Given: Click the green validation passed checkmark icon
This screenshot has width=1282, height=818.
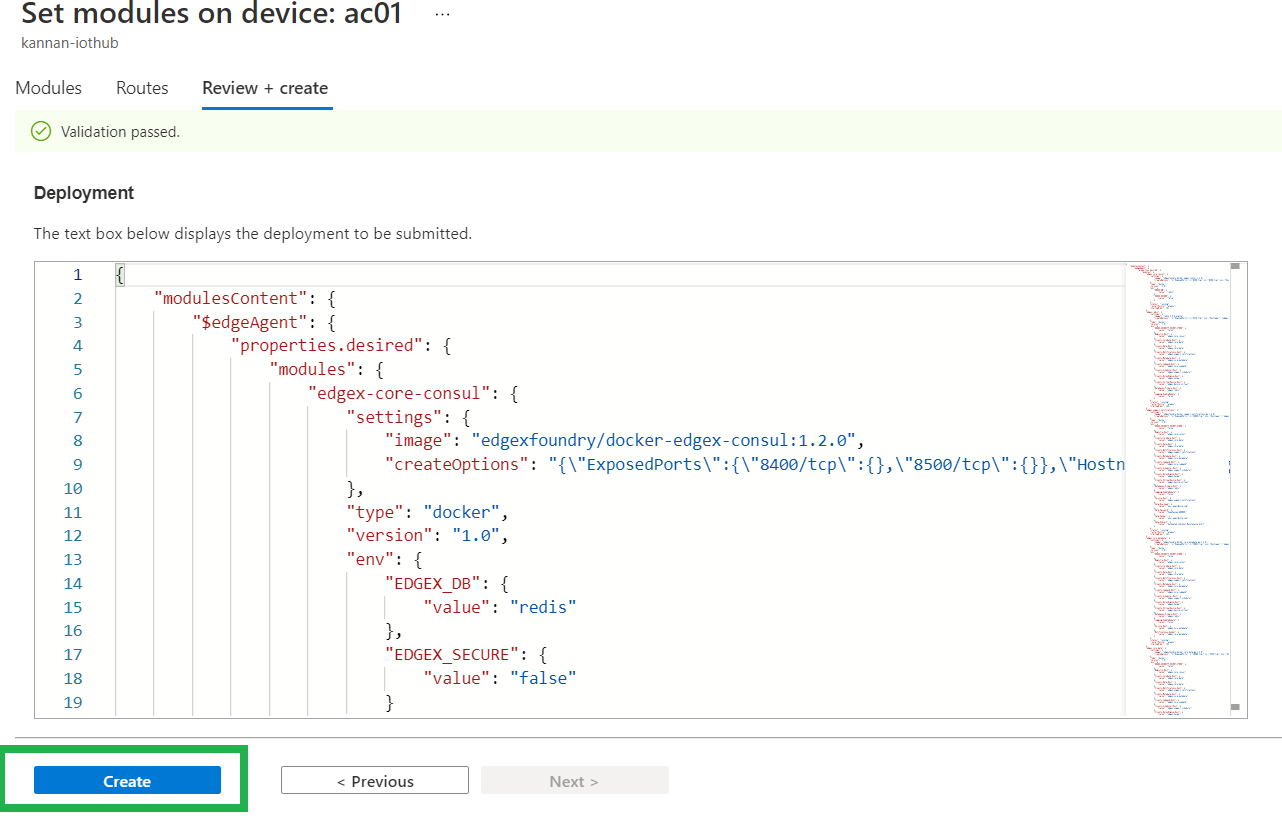Looking at the screenshot, I should (41, 131).
